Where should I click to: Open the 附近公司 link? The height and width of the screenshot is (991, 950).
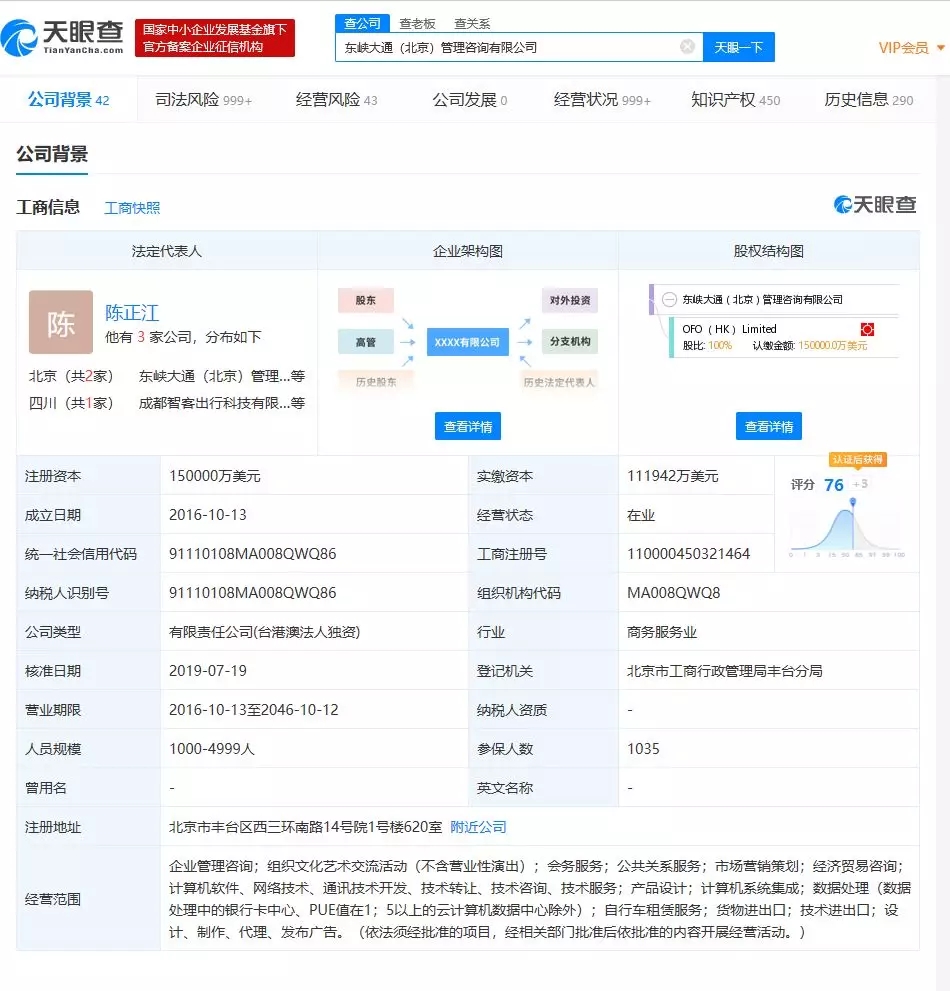point(478,827)
